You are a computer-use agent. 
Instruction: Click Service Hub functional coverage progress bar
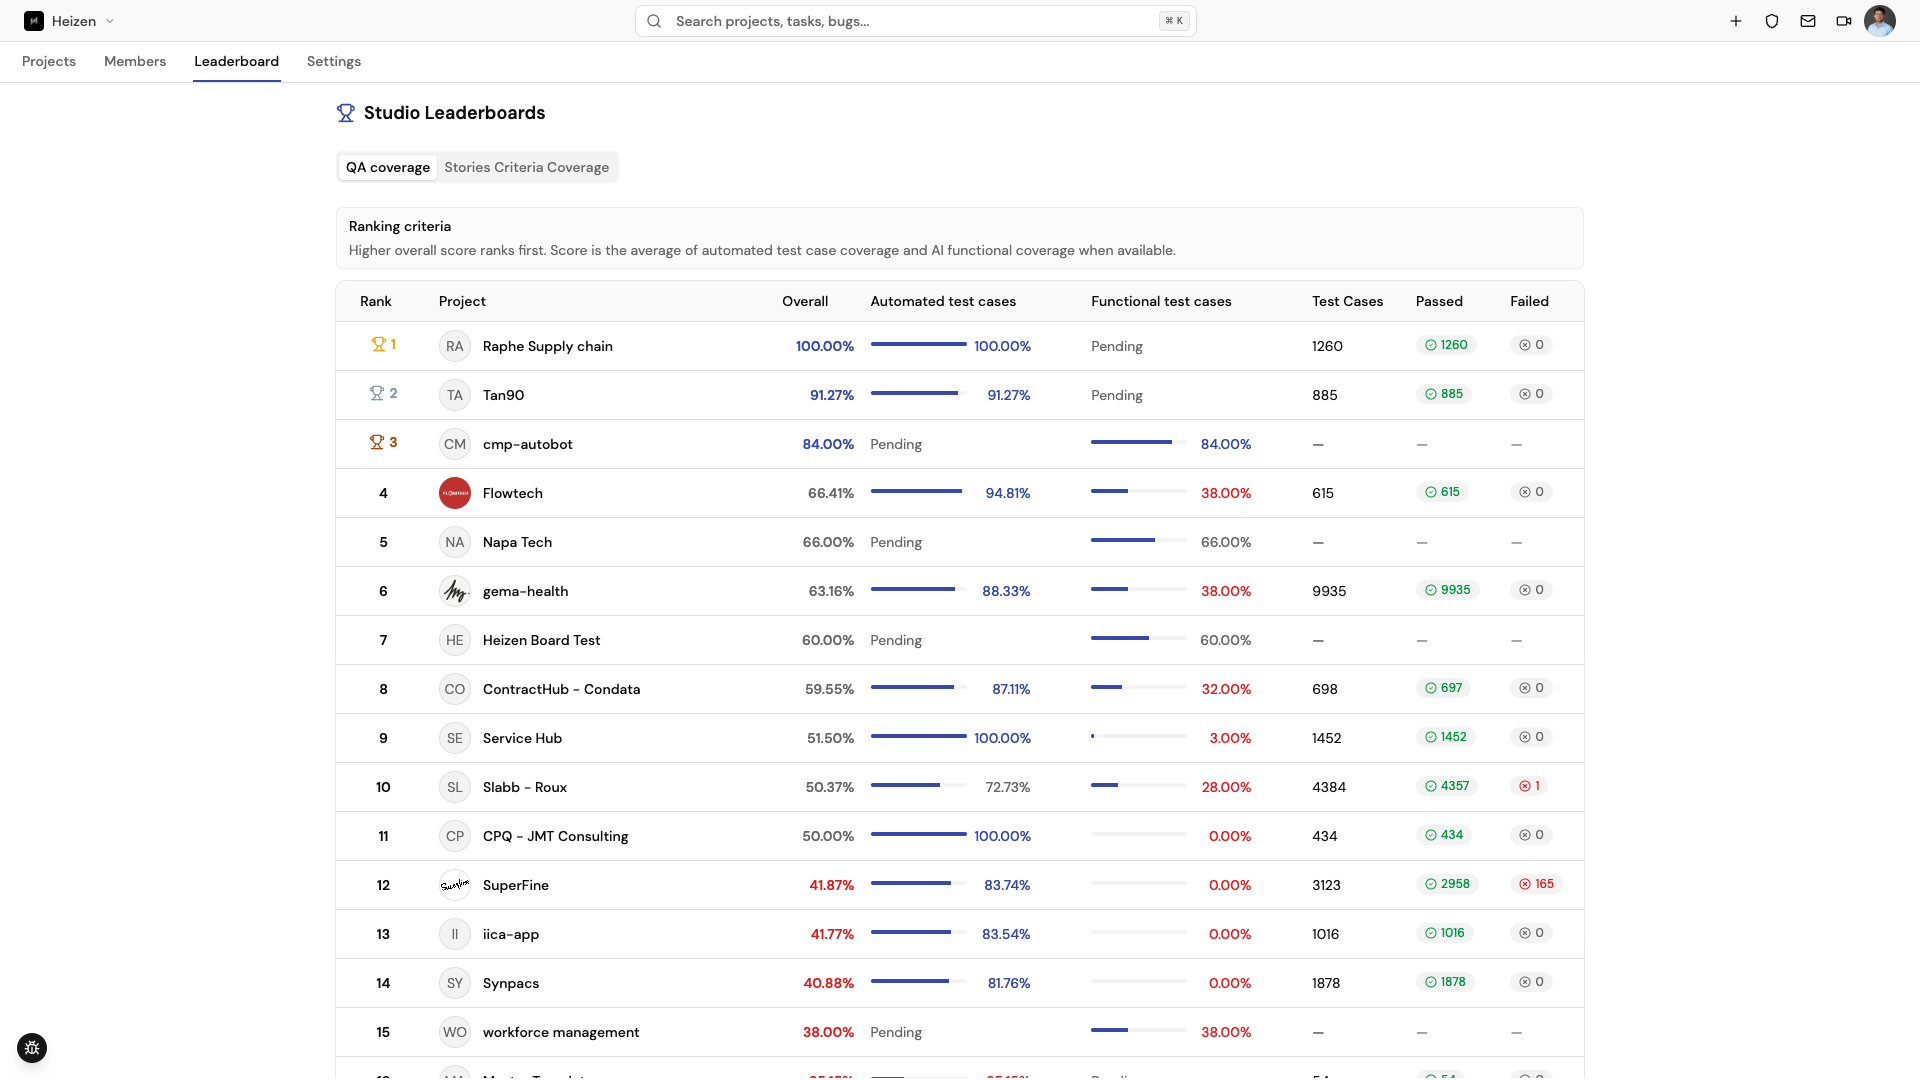click(x=1138, y=736)
